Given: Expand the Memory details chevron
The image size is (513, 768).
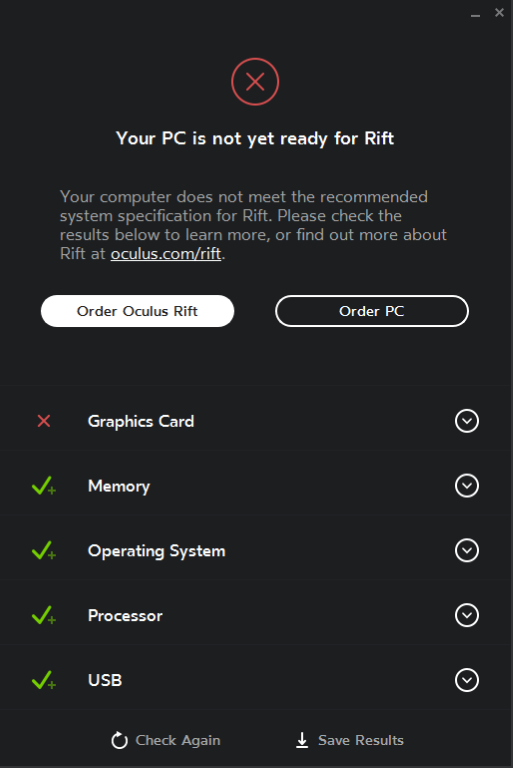Looking at the screenshot, I should 466,485.
